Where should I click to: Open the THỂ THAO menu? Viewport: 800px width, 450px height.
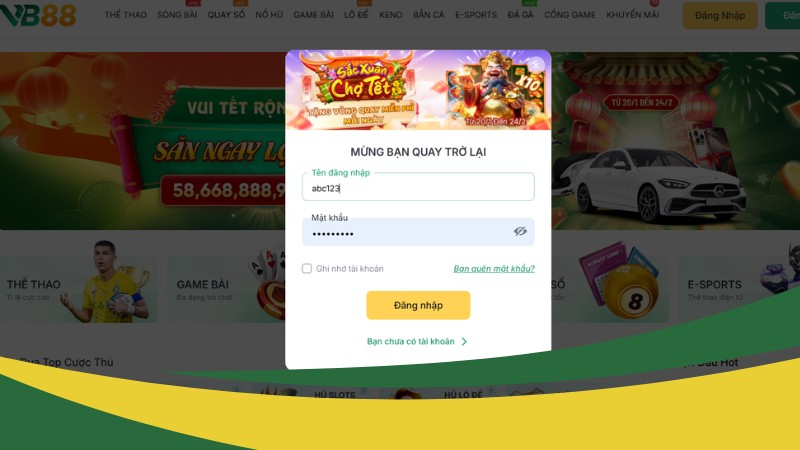[x=126, y=15]
